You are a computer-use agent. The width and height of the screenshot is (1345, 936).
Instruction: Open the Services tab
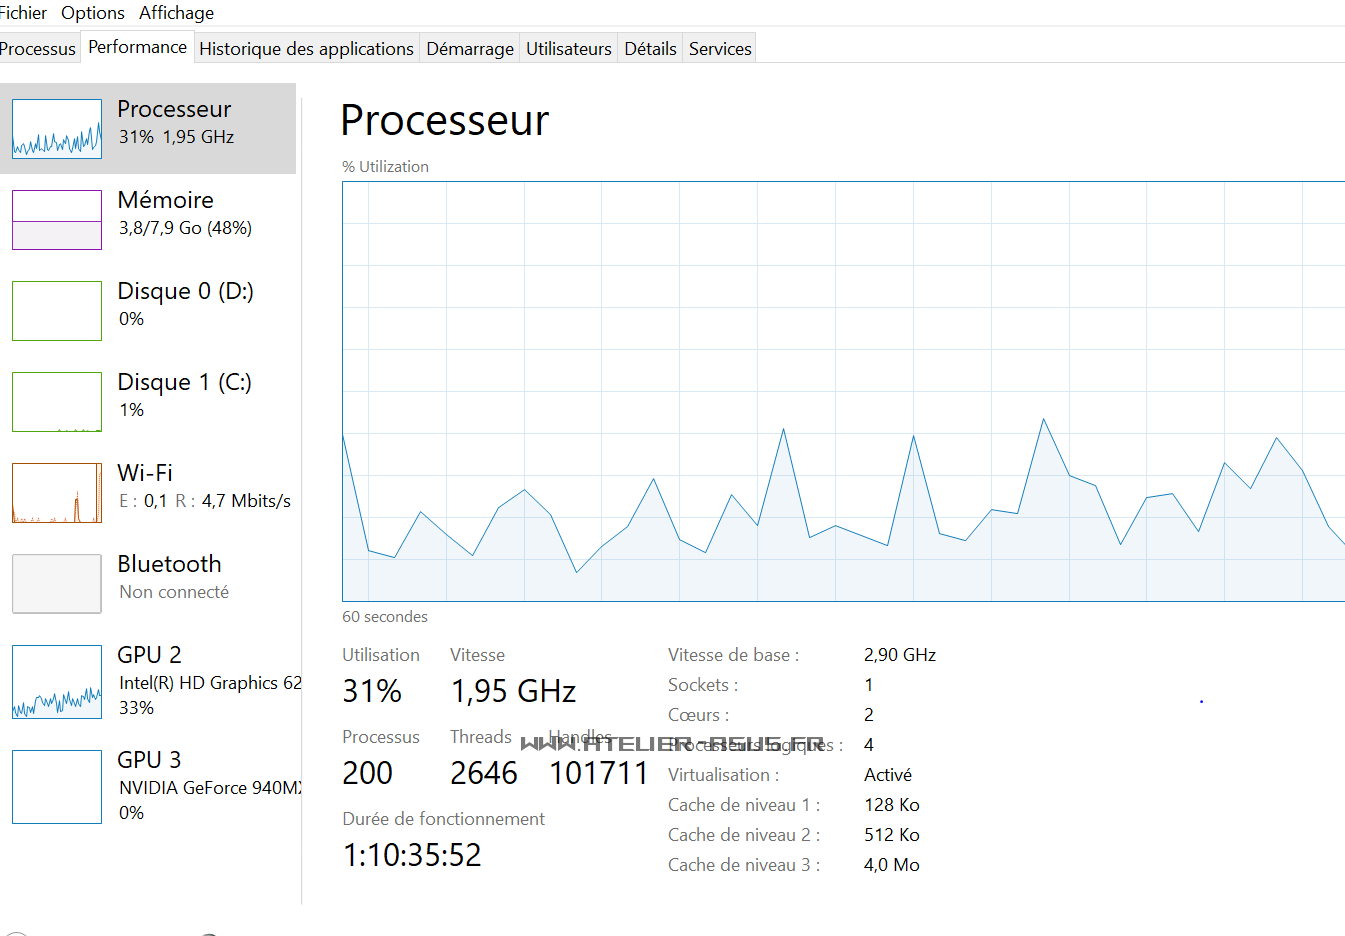tap(720, 49)
